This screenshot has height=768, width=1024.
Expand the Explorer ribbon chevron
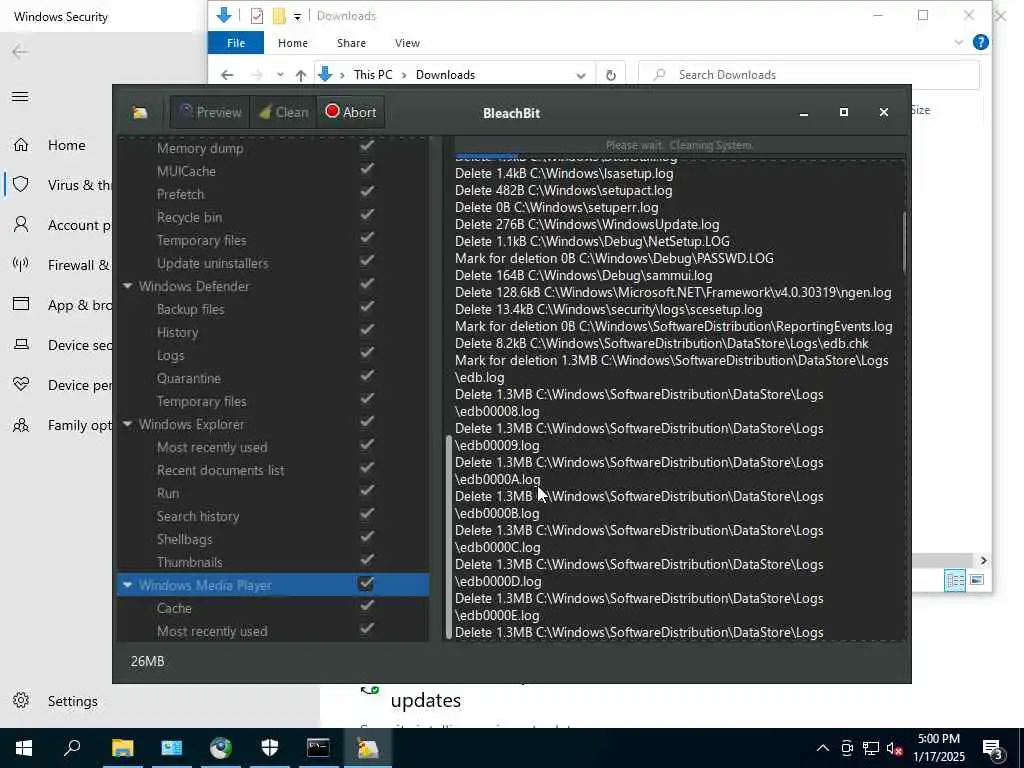[958, 42]
